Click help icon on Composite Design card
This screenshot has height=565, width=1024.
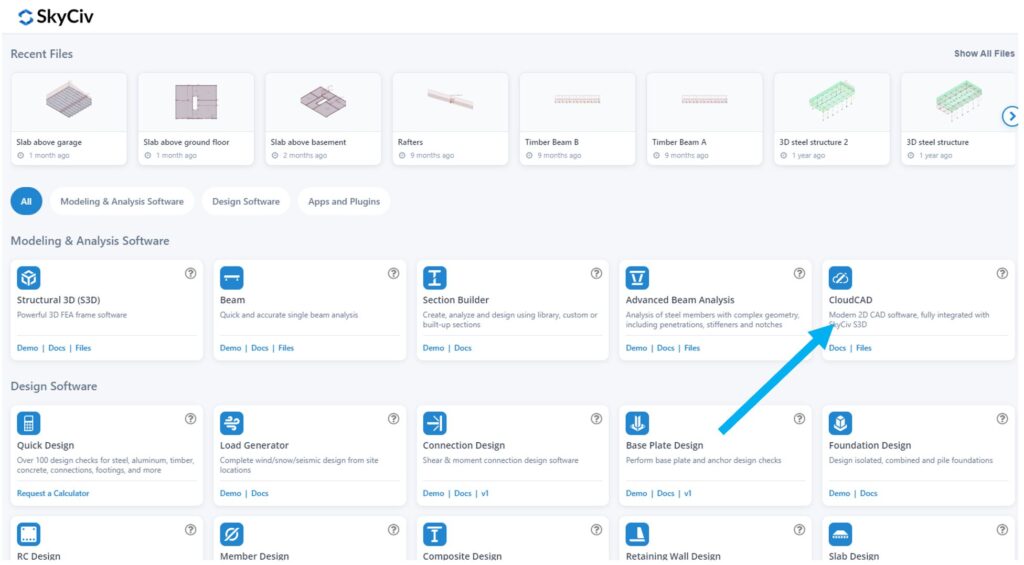click(x=596, y=530)
